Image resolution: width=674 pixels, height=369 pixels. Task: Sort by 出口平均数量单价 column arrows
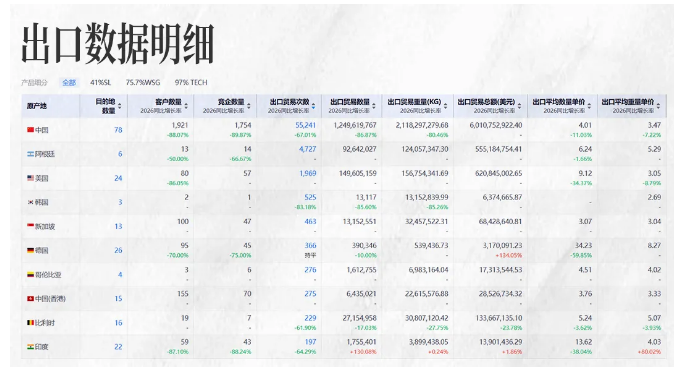[589, 106]
